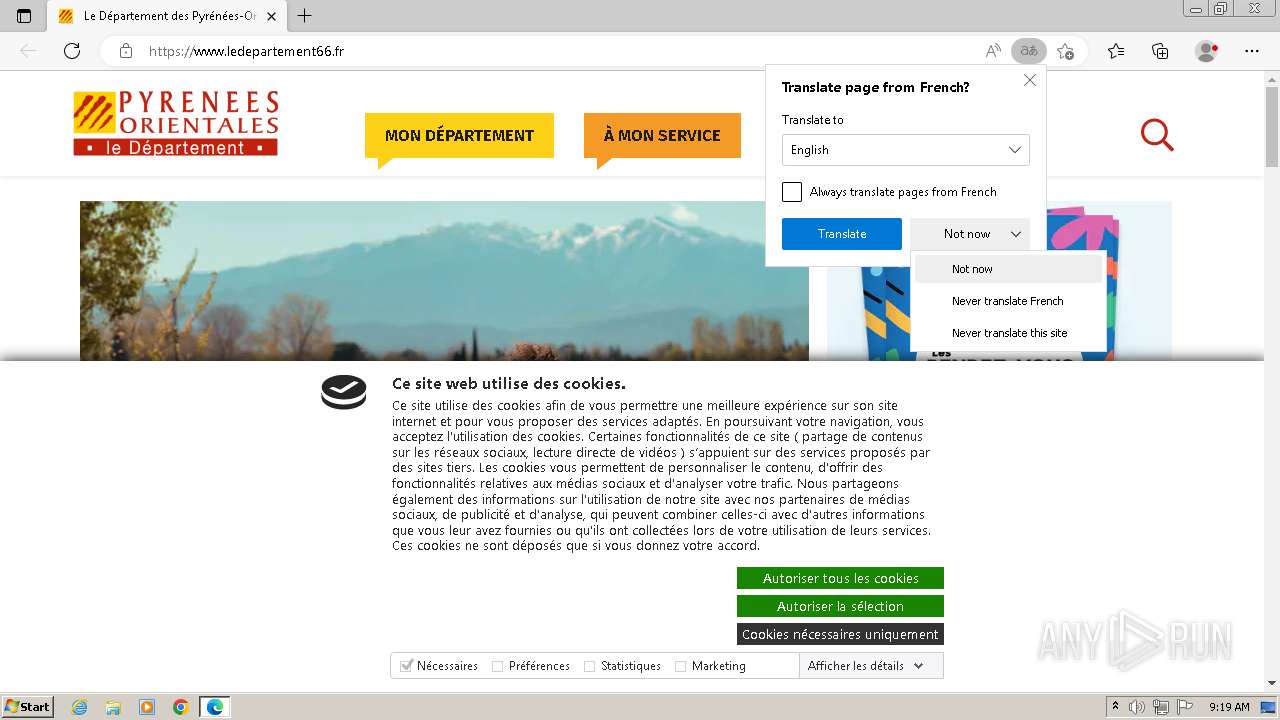Click Autoriser tous les cookies
Viewport: 1280px width, 720px height.
click(x=840, y=578)
